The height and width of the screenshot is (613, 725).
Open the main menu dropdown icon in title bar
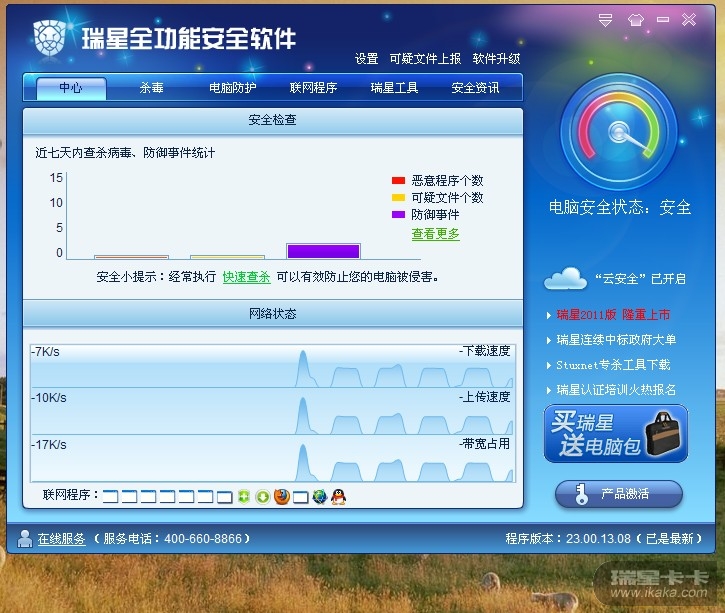[x=605, y=20]
